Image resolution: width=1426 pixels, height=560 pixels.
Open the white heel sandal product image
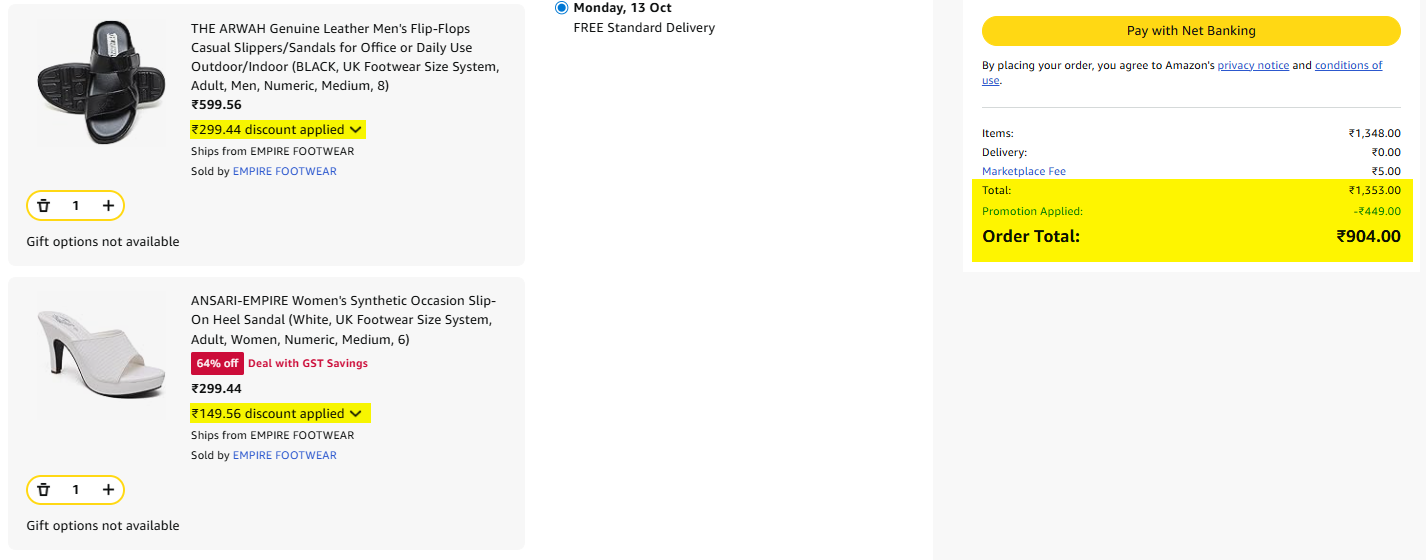click(x=102, y=355)
